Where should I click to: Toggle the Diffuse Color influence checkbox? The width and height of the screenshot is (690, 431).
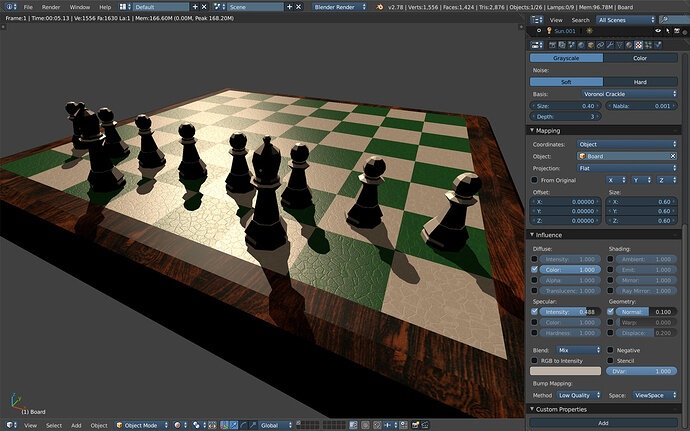click(534, 270)
